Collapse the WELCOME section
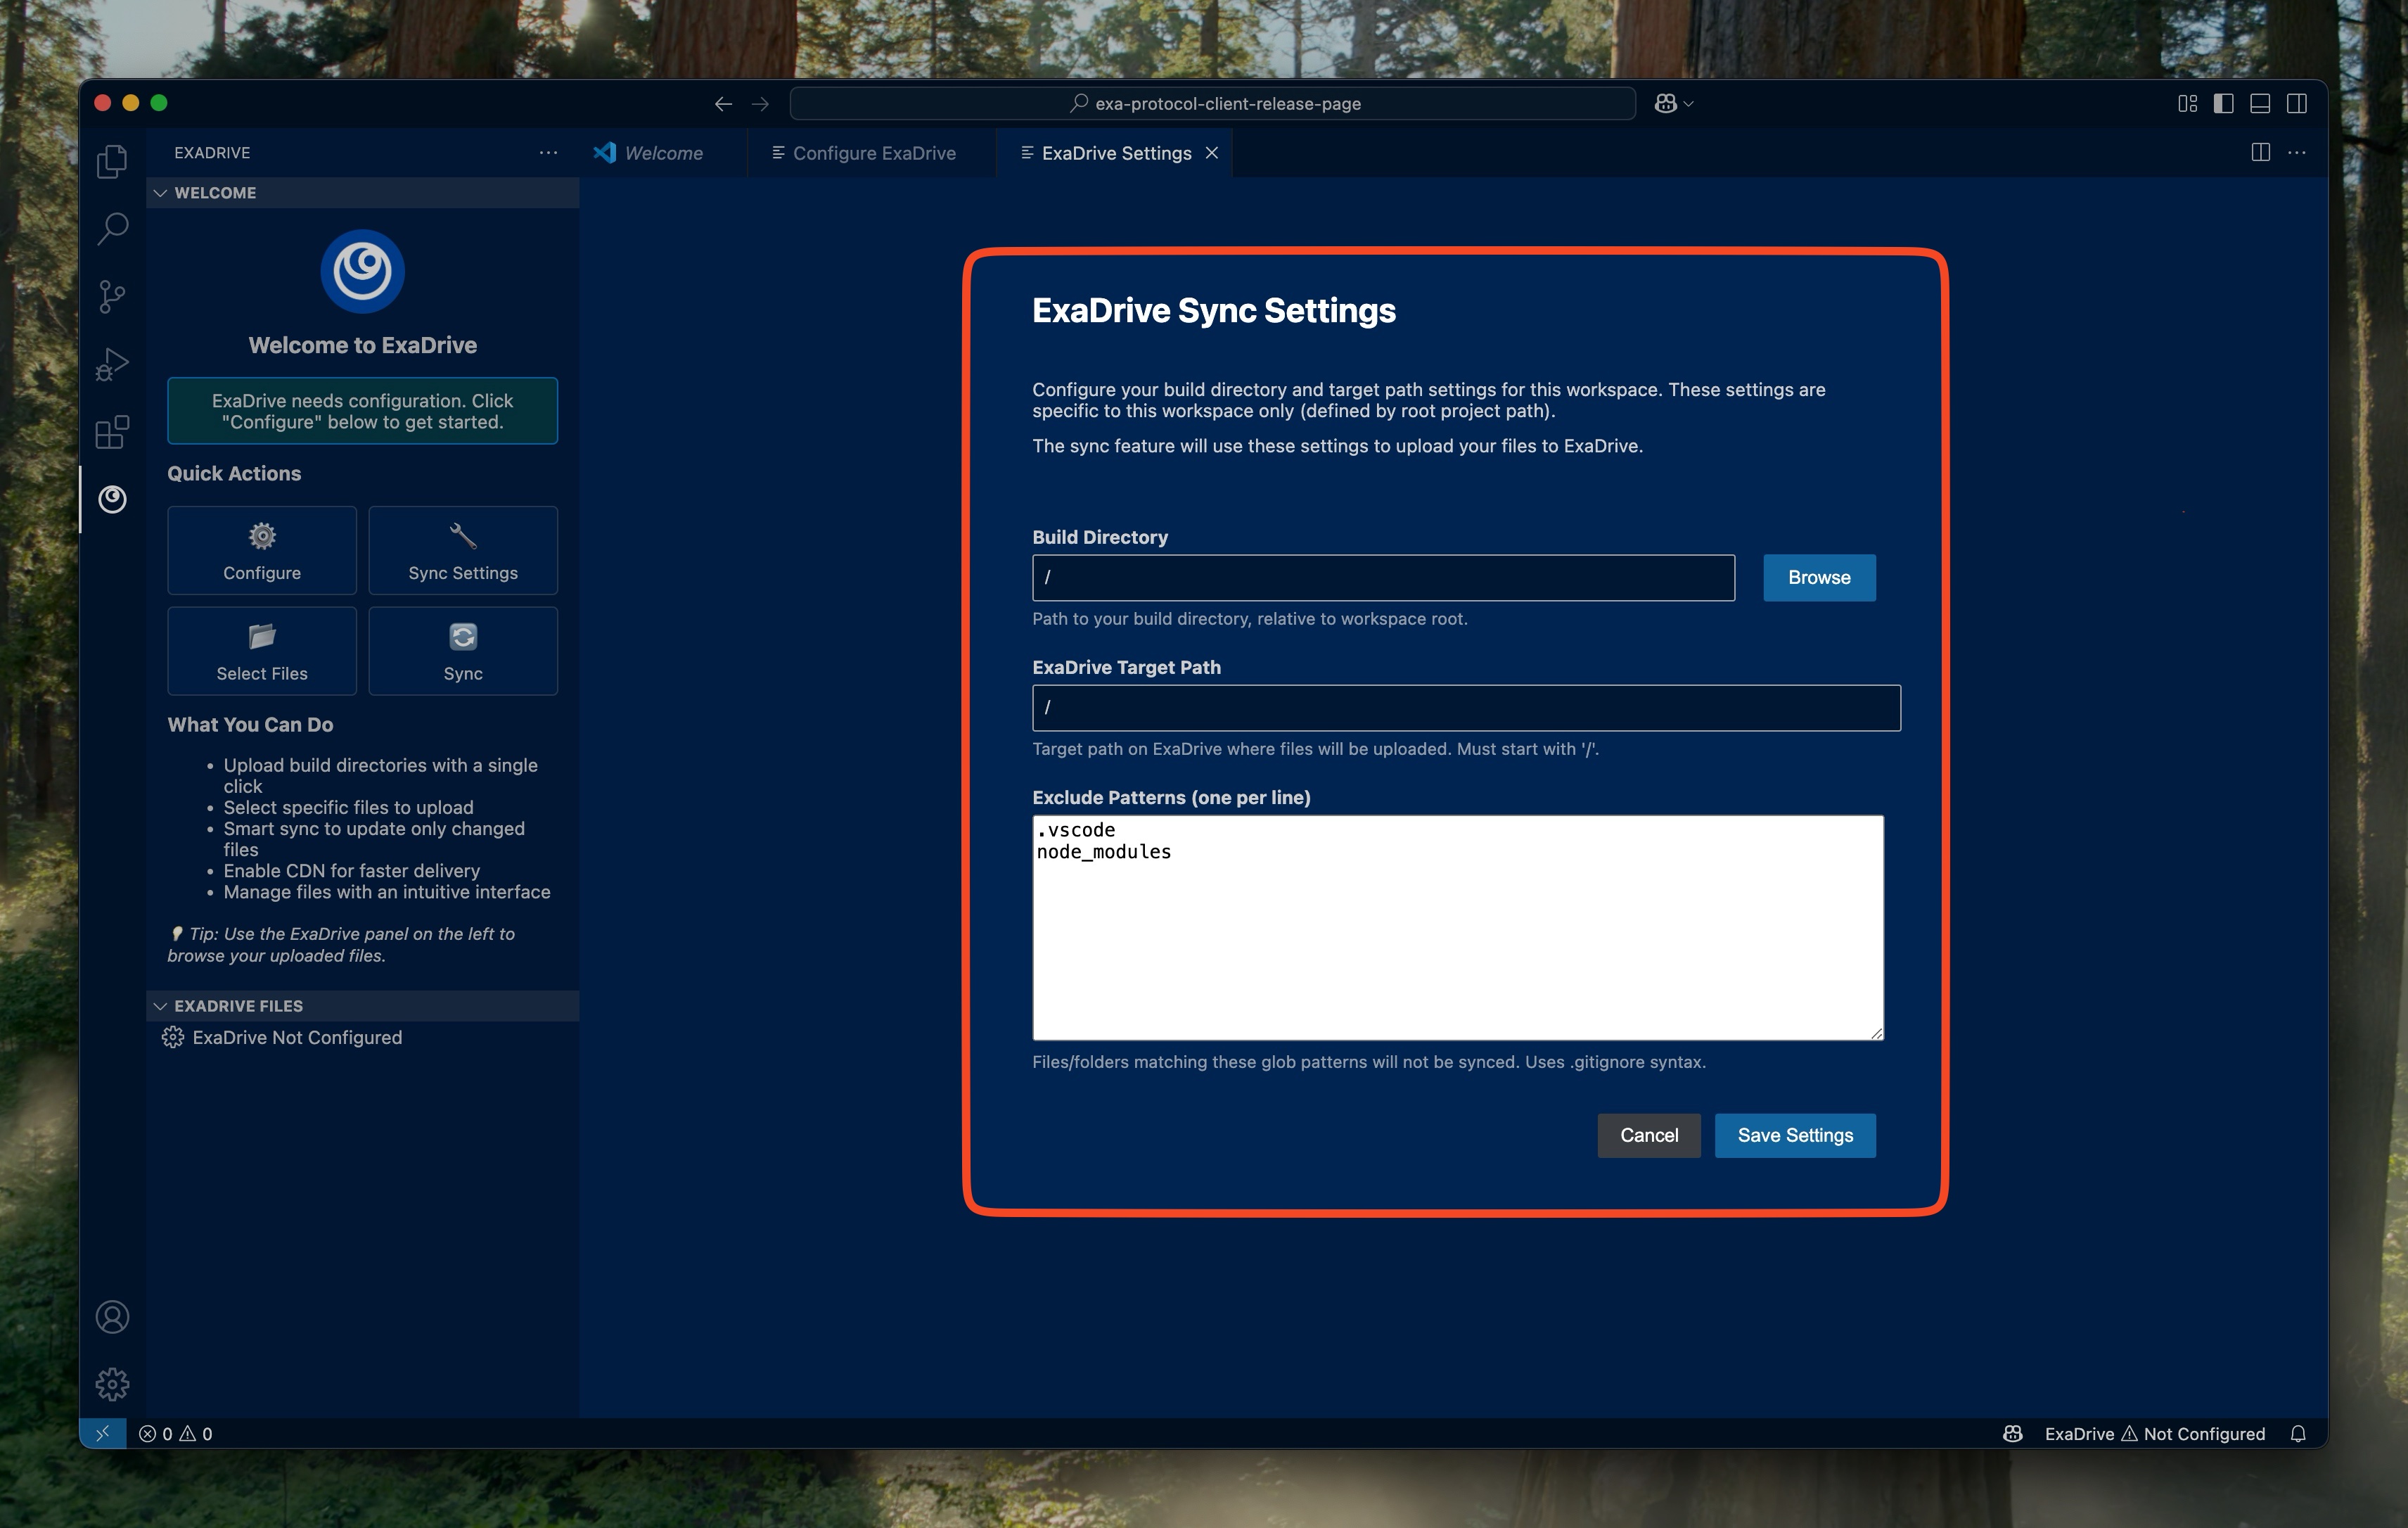 pos(363,193)
